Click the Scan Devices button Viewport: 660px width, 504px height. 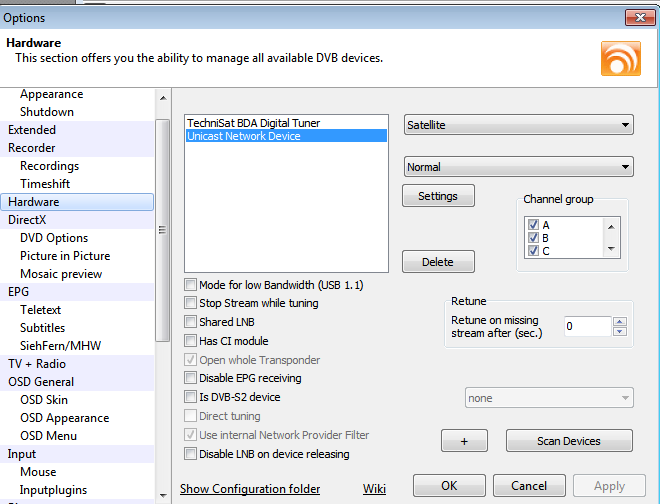569,441
